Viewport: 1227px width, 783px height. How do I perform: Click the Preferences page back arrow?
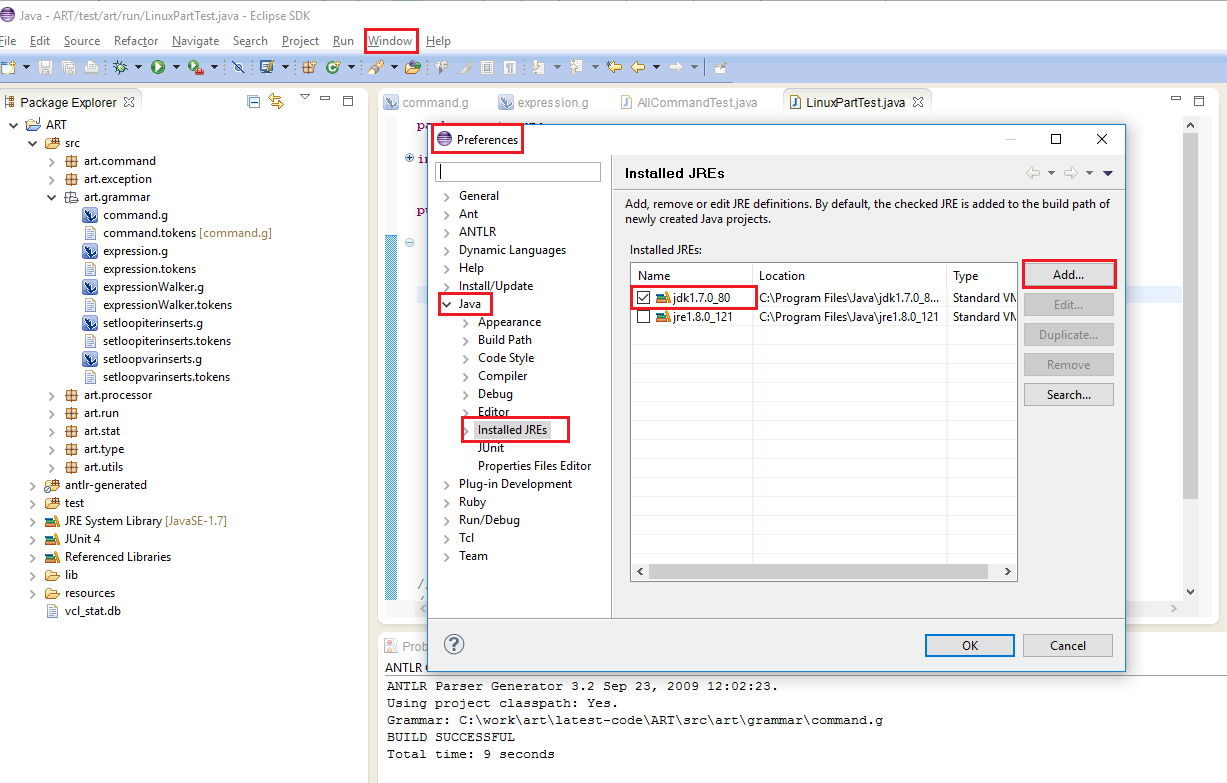[1033, 173]
